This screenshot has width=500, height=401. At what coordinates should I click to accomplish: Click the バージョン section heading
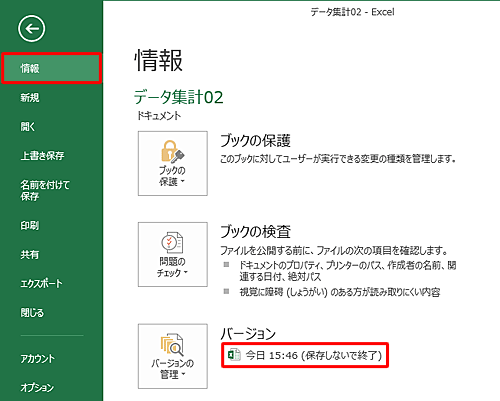[248, 333]
